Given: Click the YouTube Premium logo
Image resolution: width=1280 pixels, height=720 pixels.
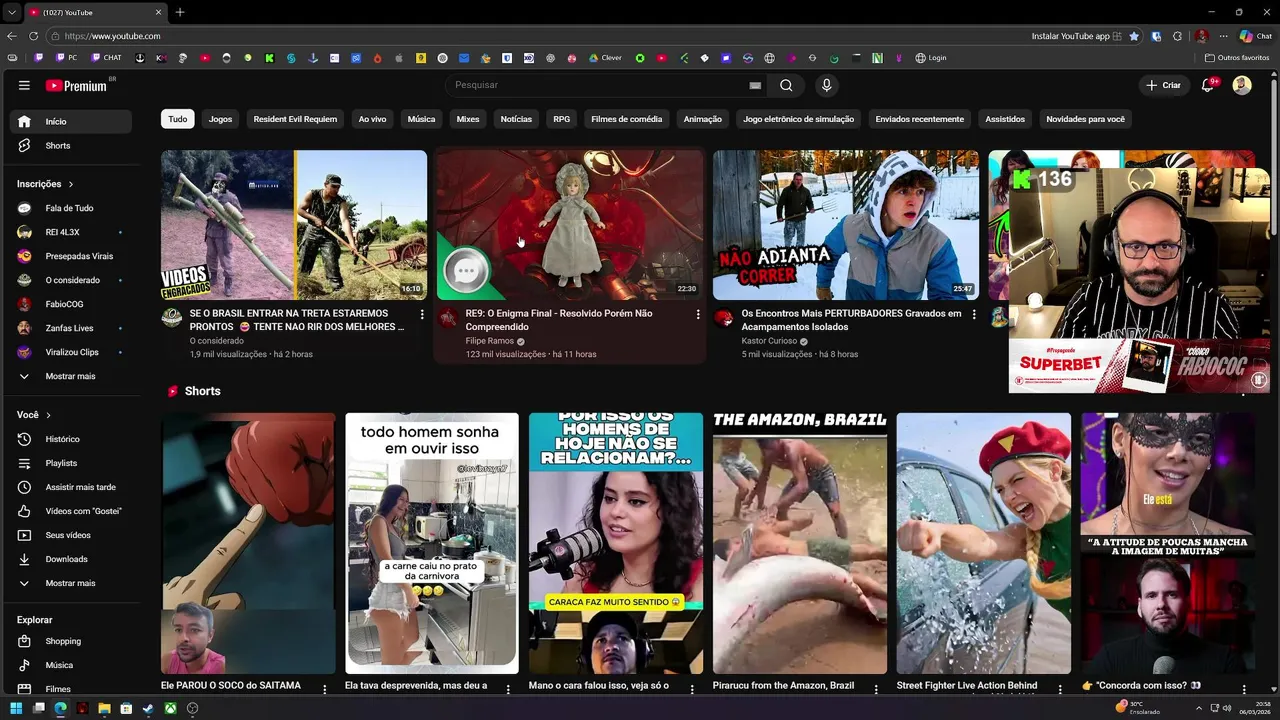Looking at the screenshot, I should pos(77,85).
